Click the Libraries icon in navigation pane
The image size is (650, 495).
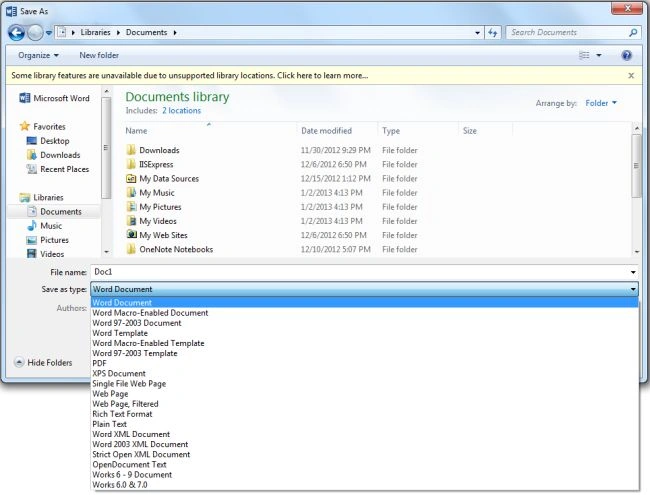25,197
